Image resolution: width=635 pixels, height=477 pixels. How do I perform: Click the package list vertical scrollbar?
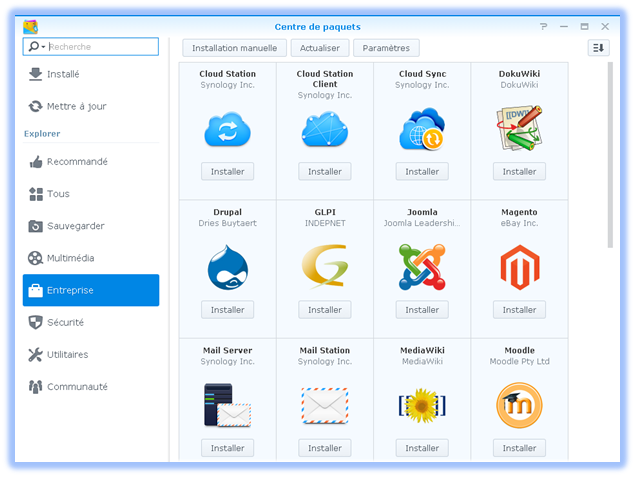(x=610, y=155)
